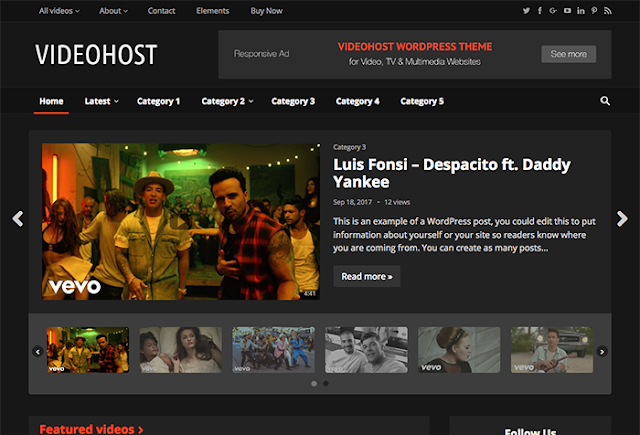This screenshot has width=640, height=435.
Task: Open the Facebook social icon
Action: point(540,11)
